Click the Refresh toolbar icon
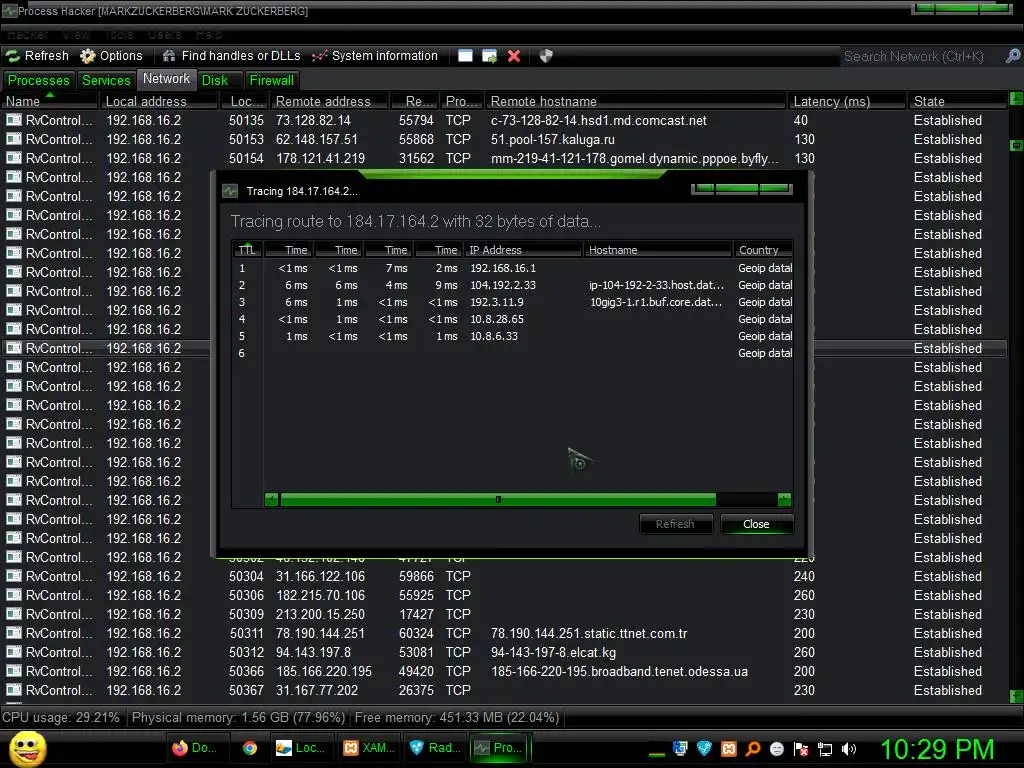This screenshot has height=768, width=1024. (x=14, y=56)
